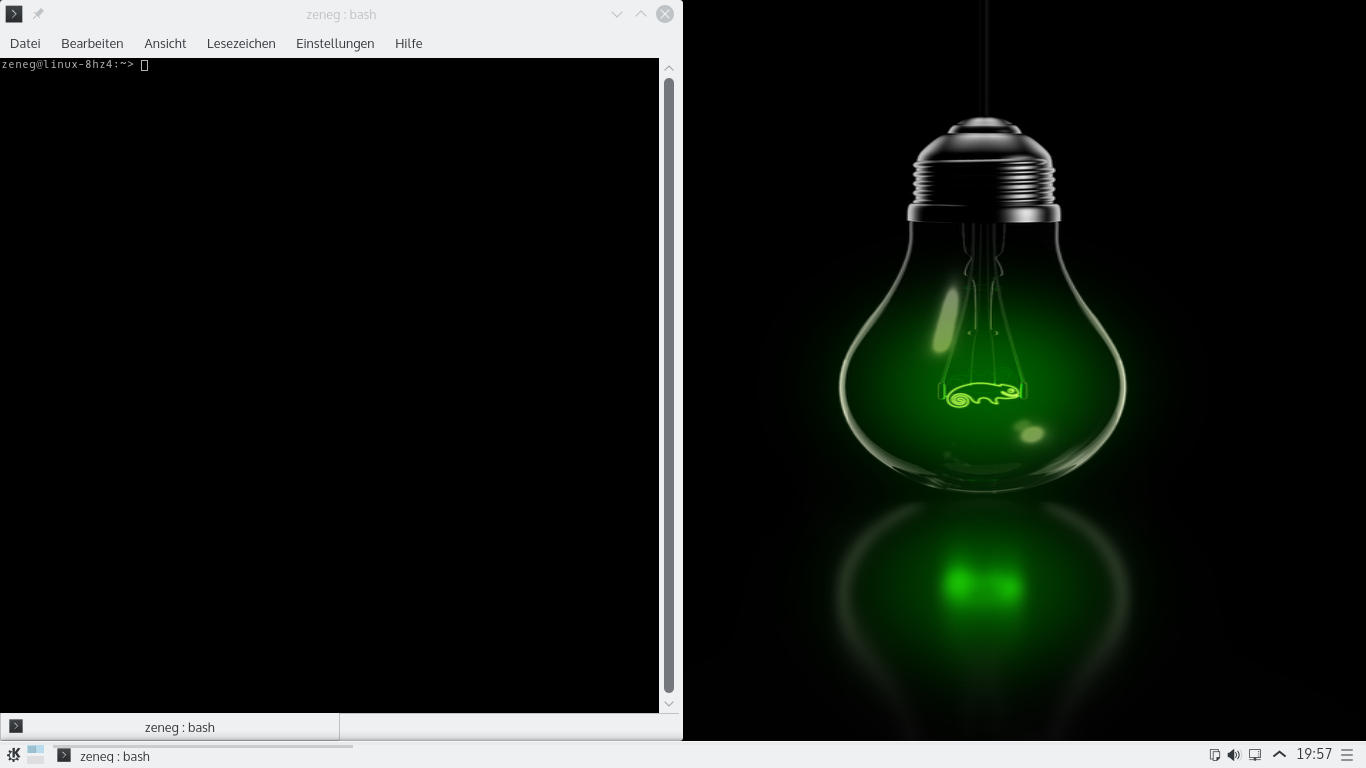Open the clipboard tray icon
This screenshot has height=768, width=1366.
coord(1215,755)
